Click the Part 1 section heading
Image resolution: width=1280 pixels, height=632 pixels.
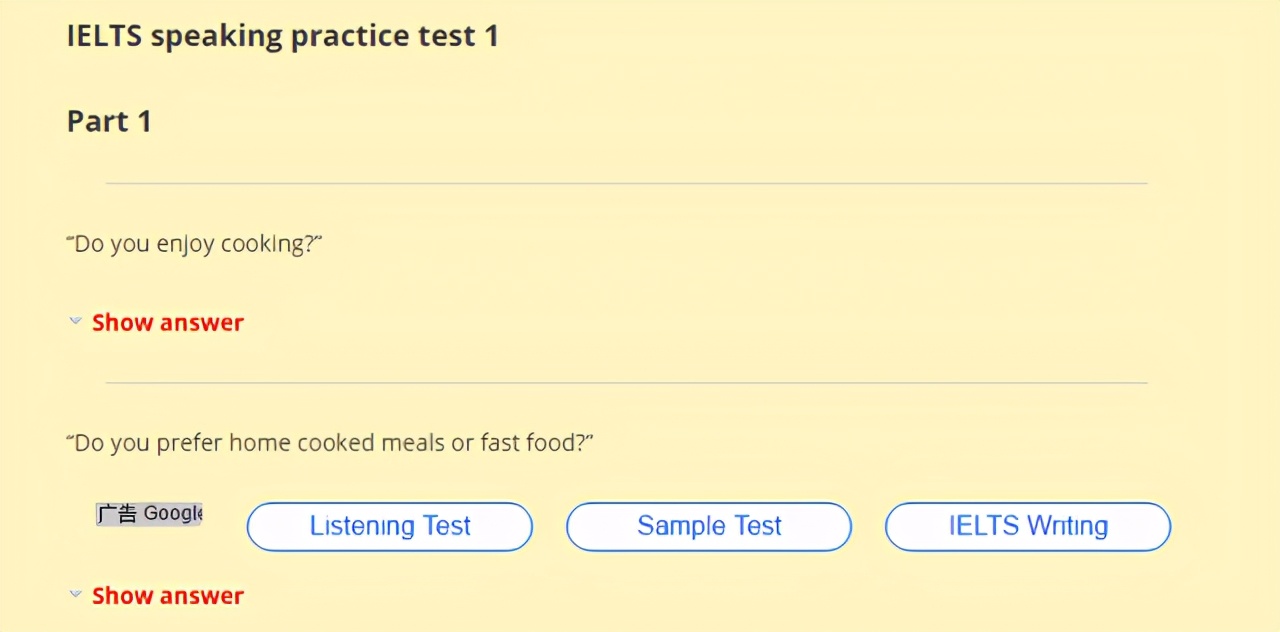[x=109, y=122]
